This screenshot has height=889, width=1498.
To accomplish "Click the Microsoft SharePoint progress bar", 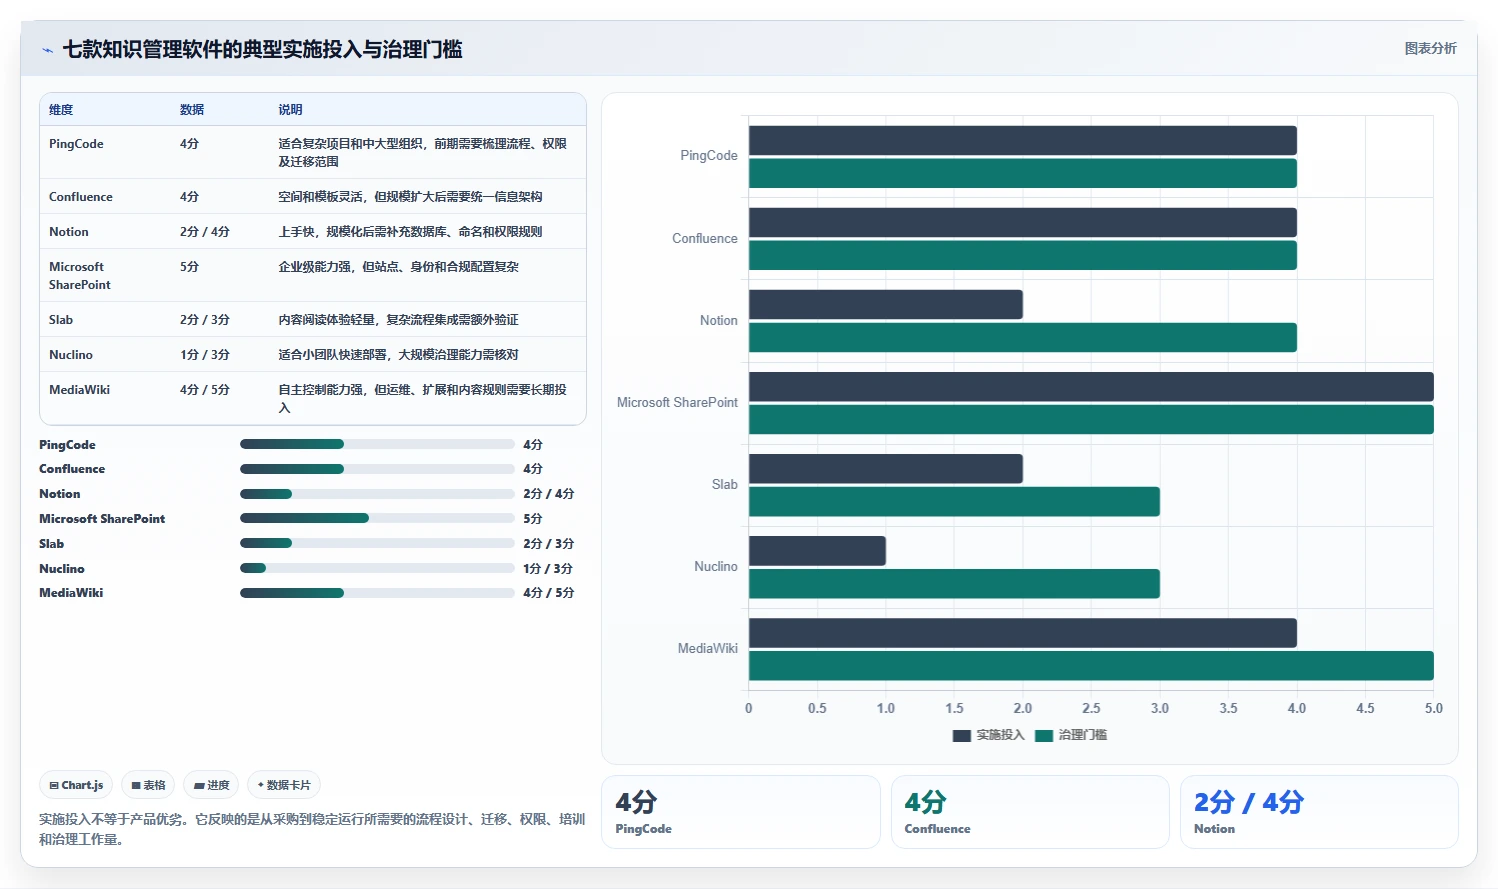I will (377, 518).
